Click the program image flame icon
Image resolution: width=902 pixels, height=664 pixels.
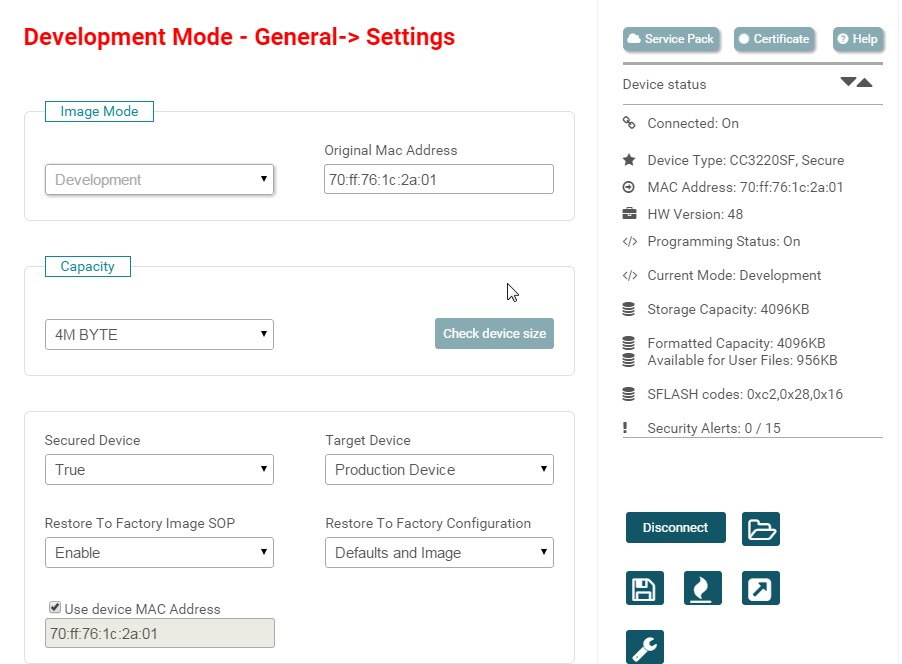tap(702, 588)
